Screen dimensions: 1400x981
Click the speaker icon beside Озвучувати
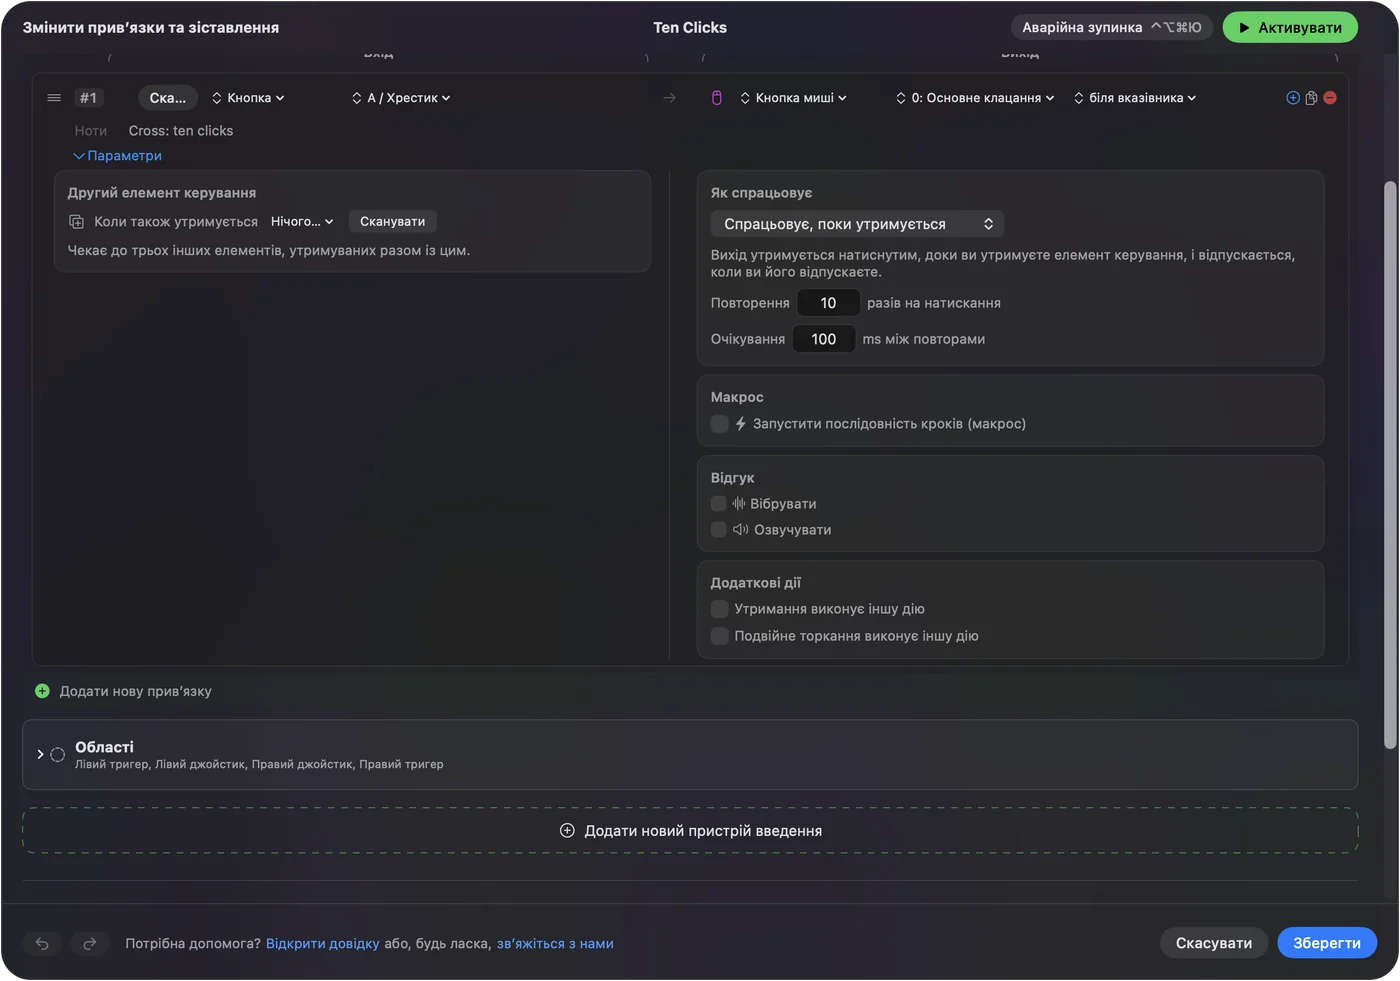(741, 530)
